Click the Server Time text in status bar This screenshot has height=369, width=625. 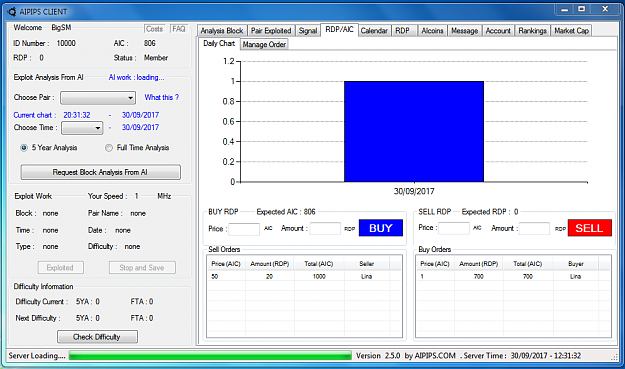522,355
